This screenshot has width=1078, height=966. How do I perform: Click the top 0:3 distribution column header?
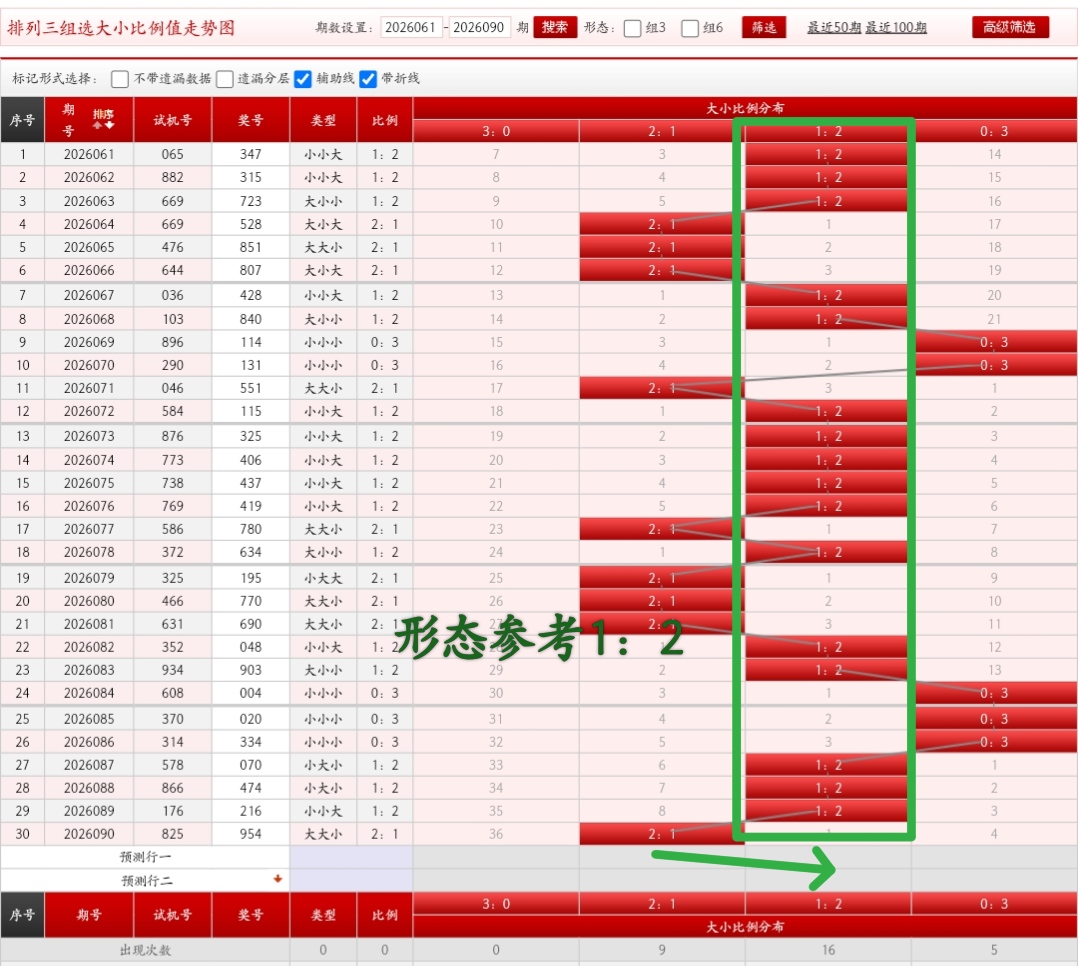click(994, 131)
